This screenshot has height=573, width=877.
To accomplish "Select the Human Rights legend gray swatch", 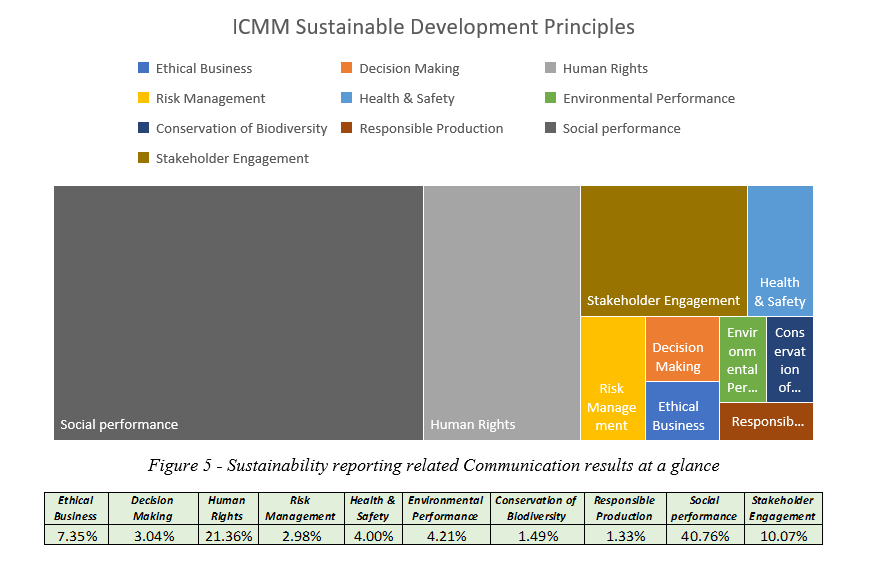I will (x=551, y=69).
